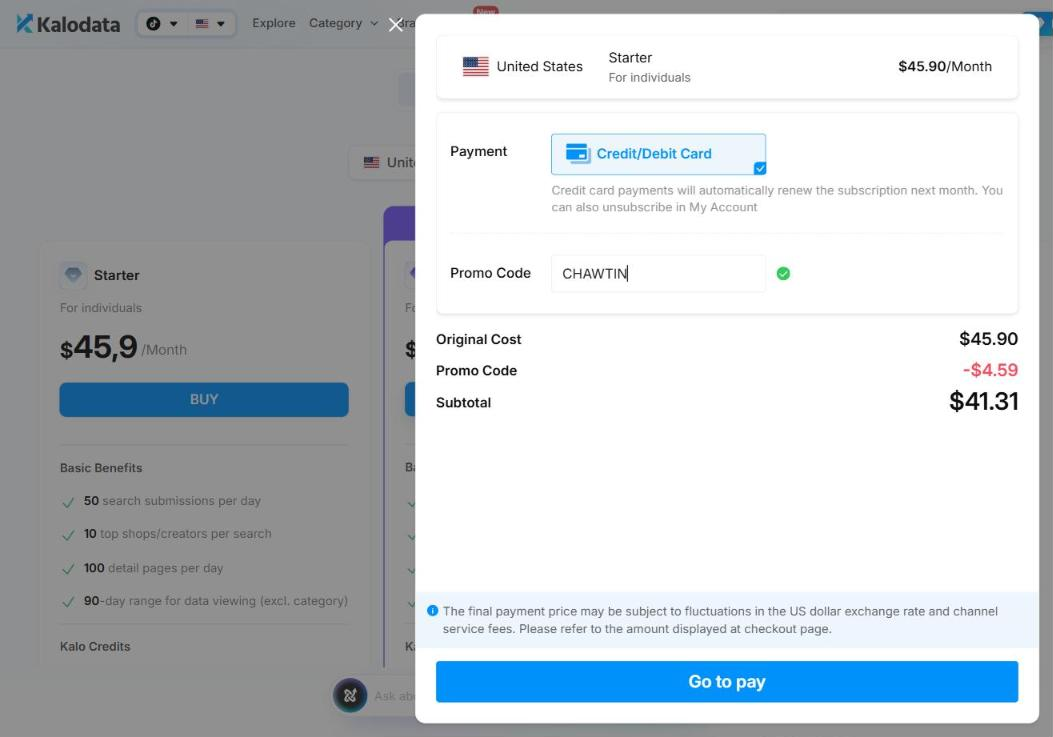Click the BUY button under Starter plan
Image resolution: width=1053 pixels, height=737 pixels.
point(203,399)
